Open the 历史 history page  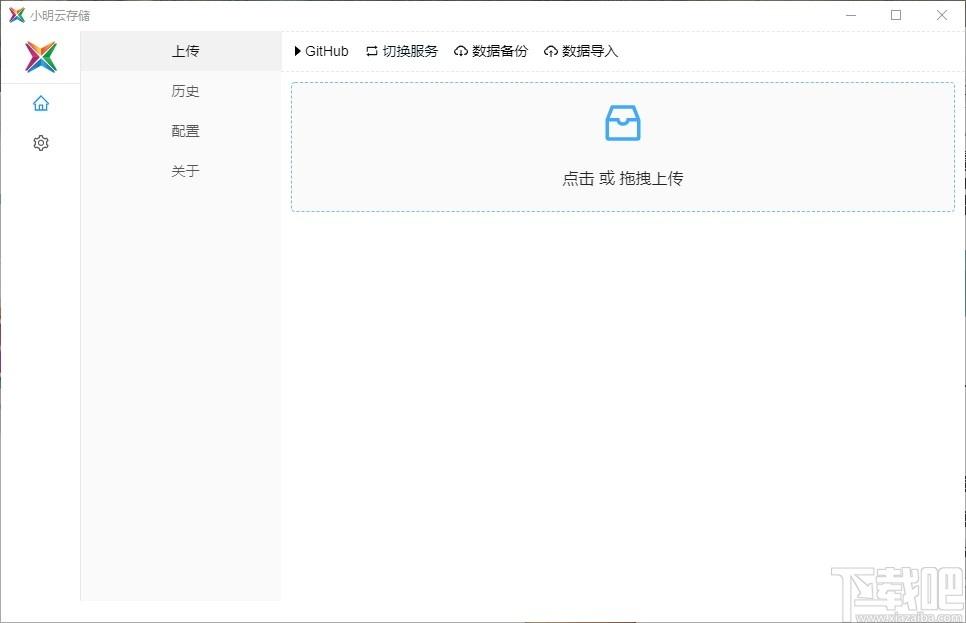coord(181,91)
